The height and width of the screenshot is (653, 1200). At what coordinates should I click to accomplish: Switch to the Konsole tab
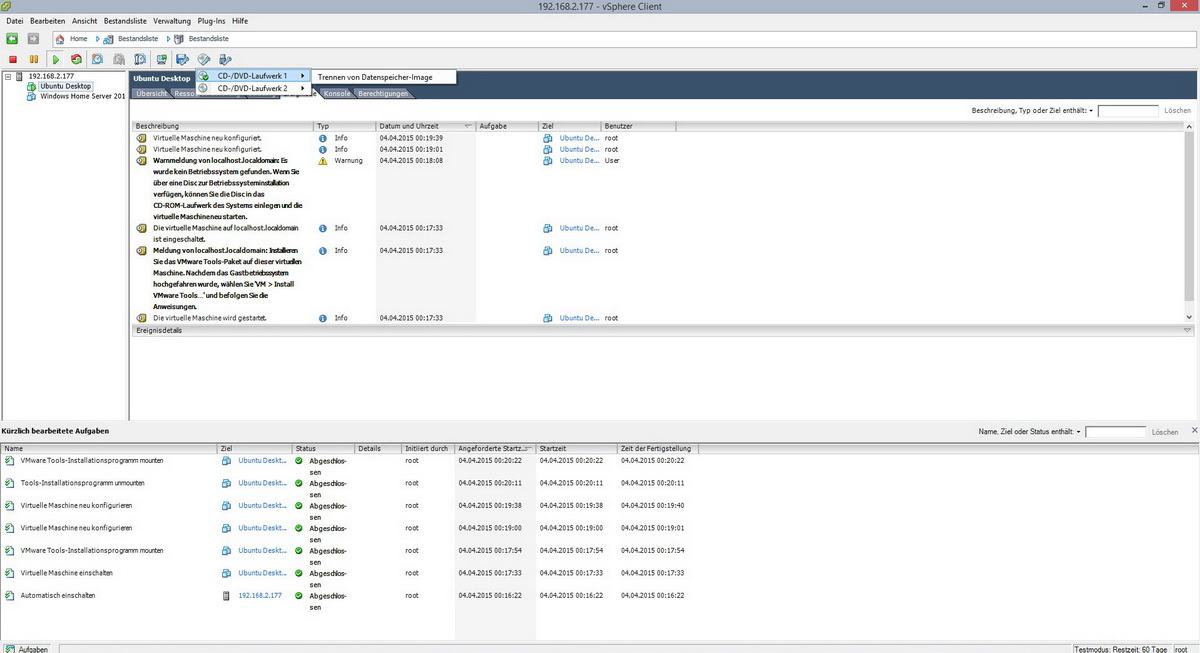pyautogui.click(x=337, y=94)
